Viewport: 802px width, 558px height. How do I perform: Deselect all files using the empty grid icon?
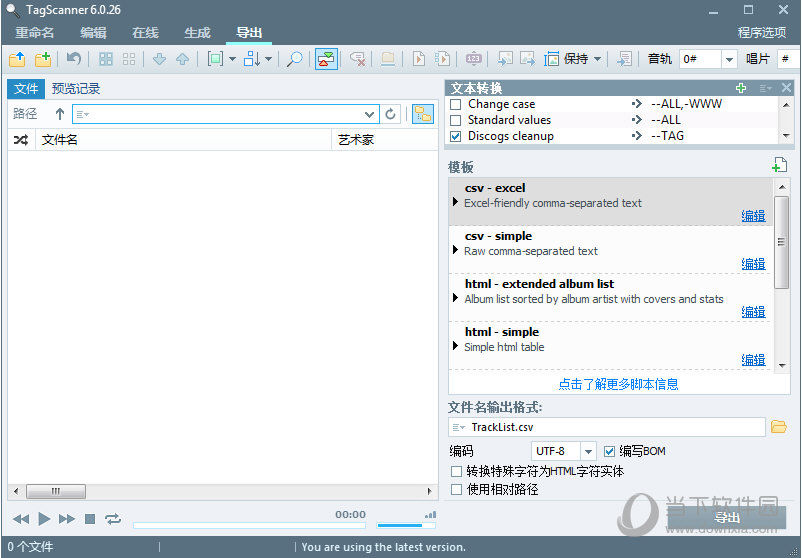(x=129, y=59)
